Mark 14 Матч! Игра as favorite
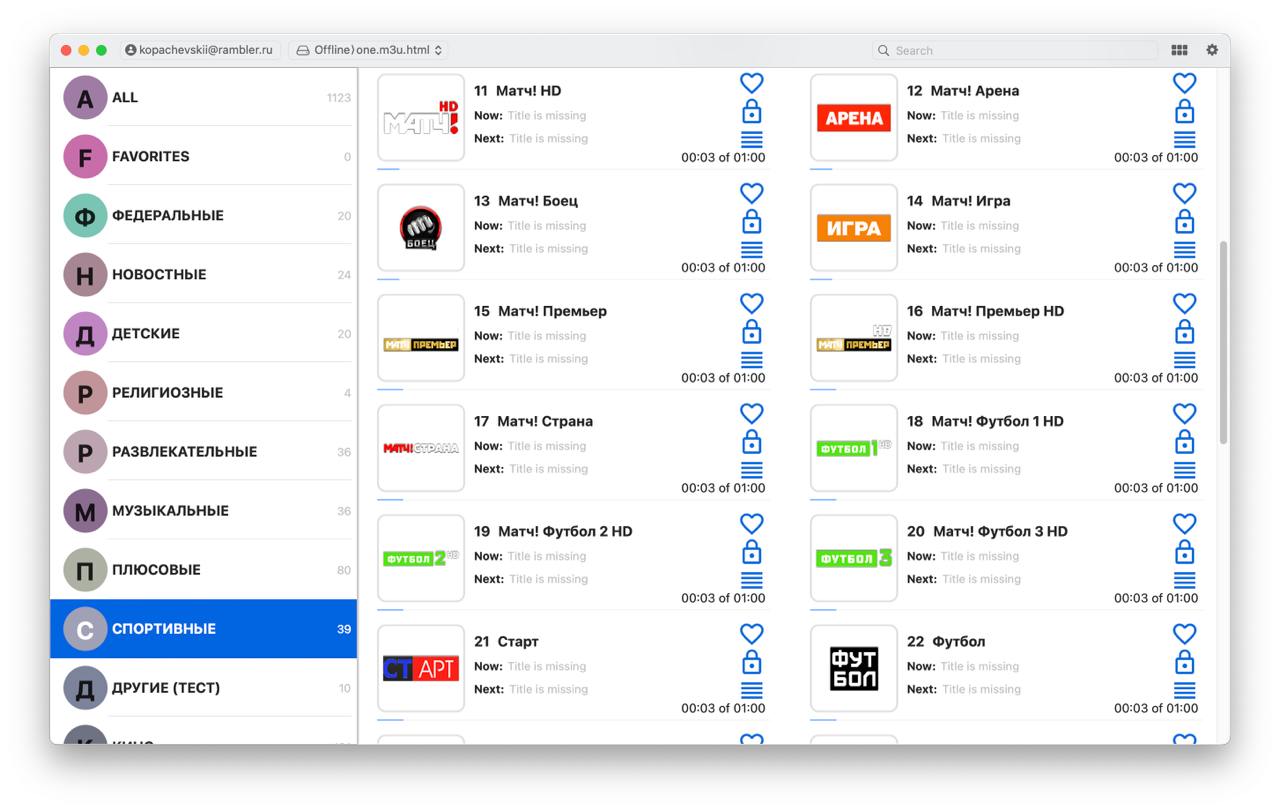This screenshot has width=1280, height=810. coord(1185,193)
